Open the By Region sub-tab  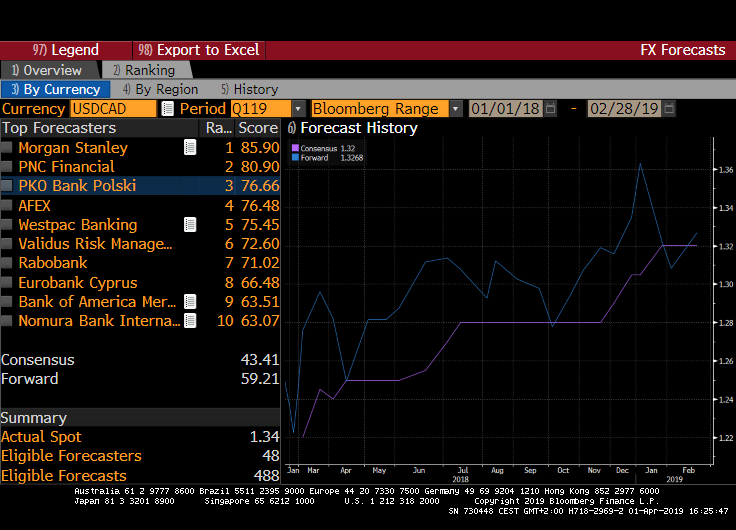pyautogui.click(x=158, y=89)
